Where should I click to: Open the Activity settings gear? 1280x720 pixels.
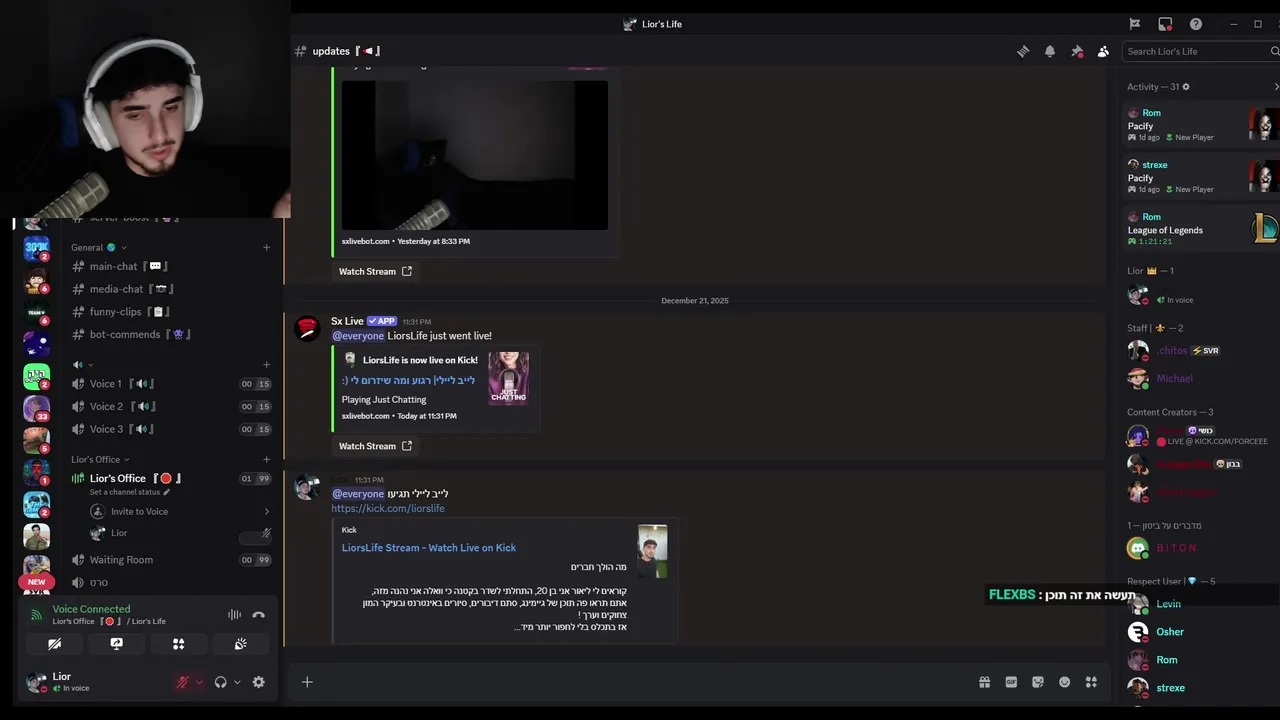pyautogui.click(x=1187, y=87)
